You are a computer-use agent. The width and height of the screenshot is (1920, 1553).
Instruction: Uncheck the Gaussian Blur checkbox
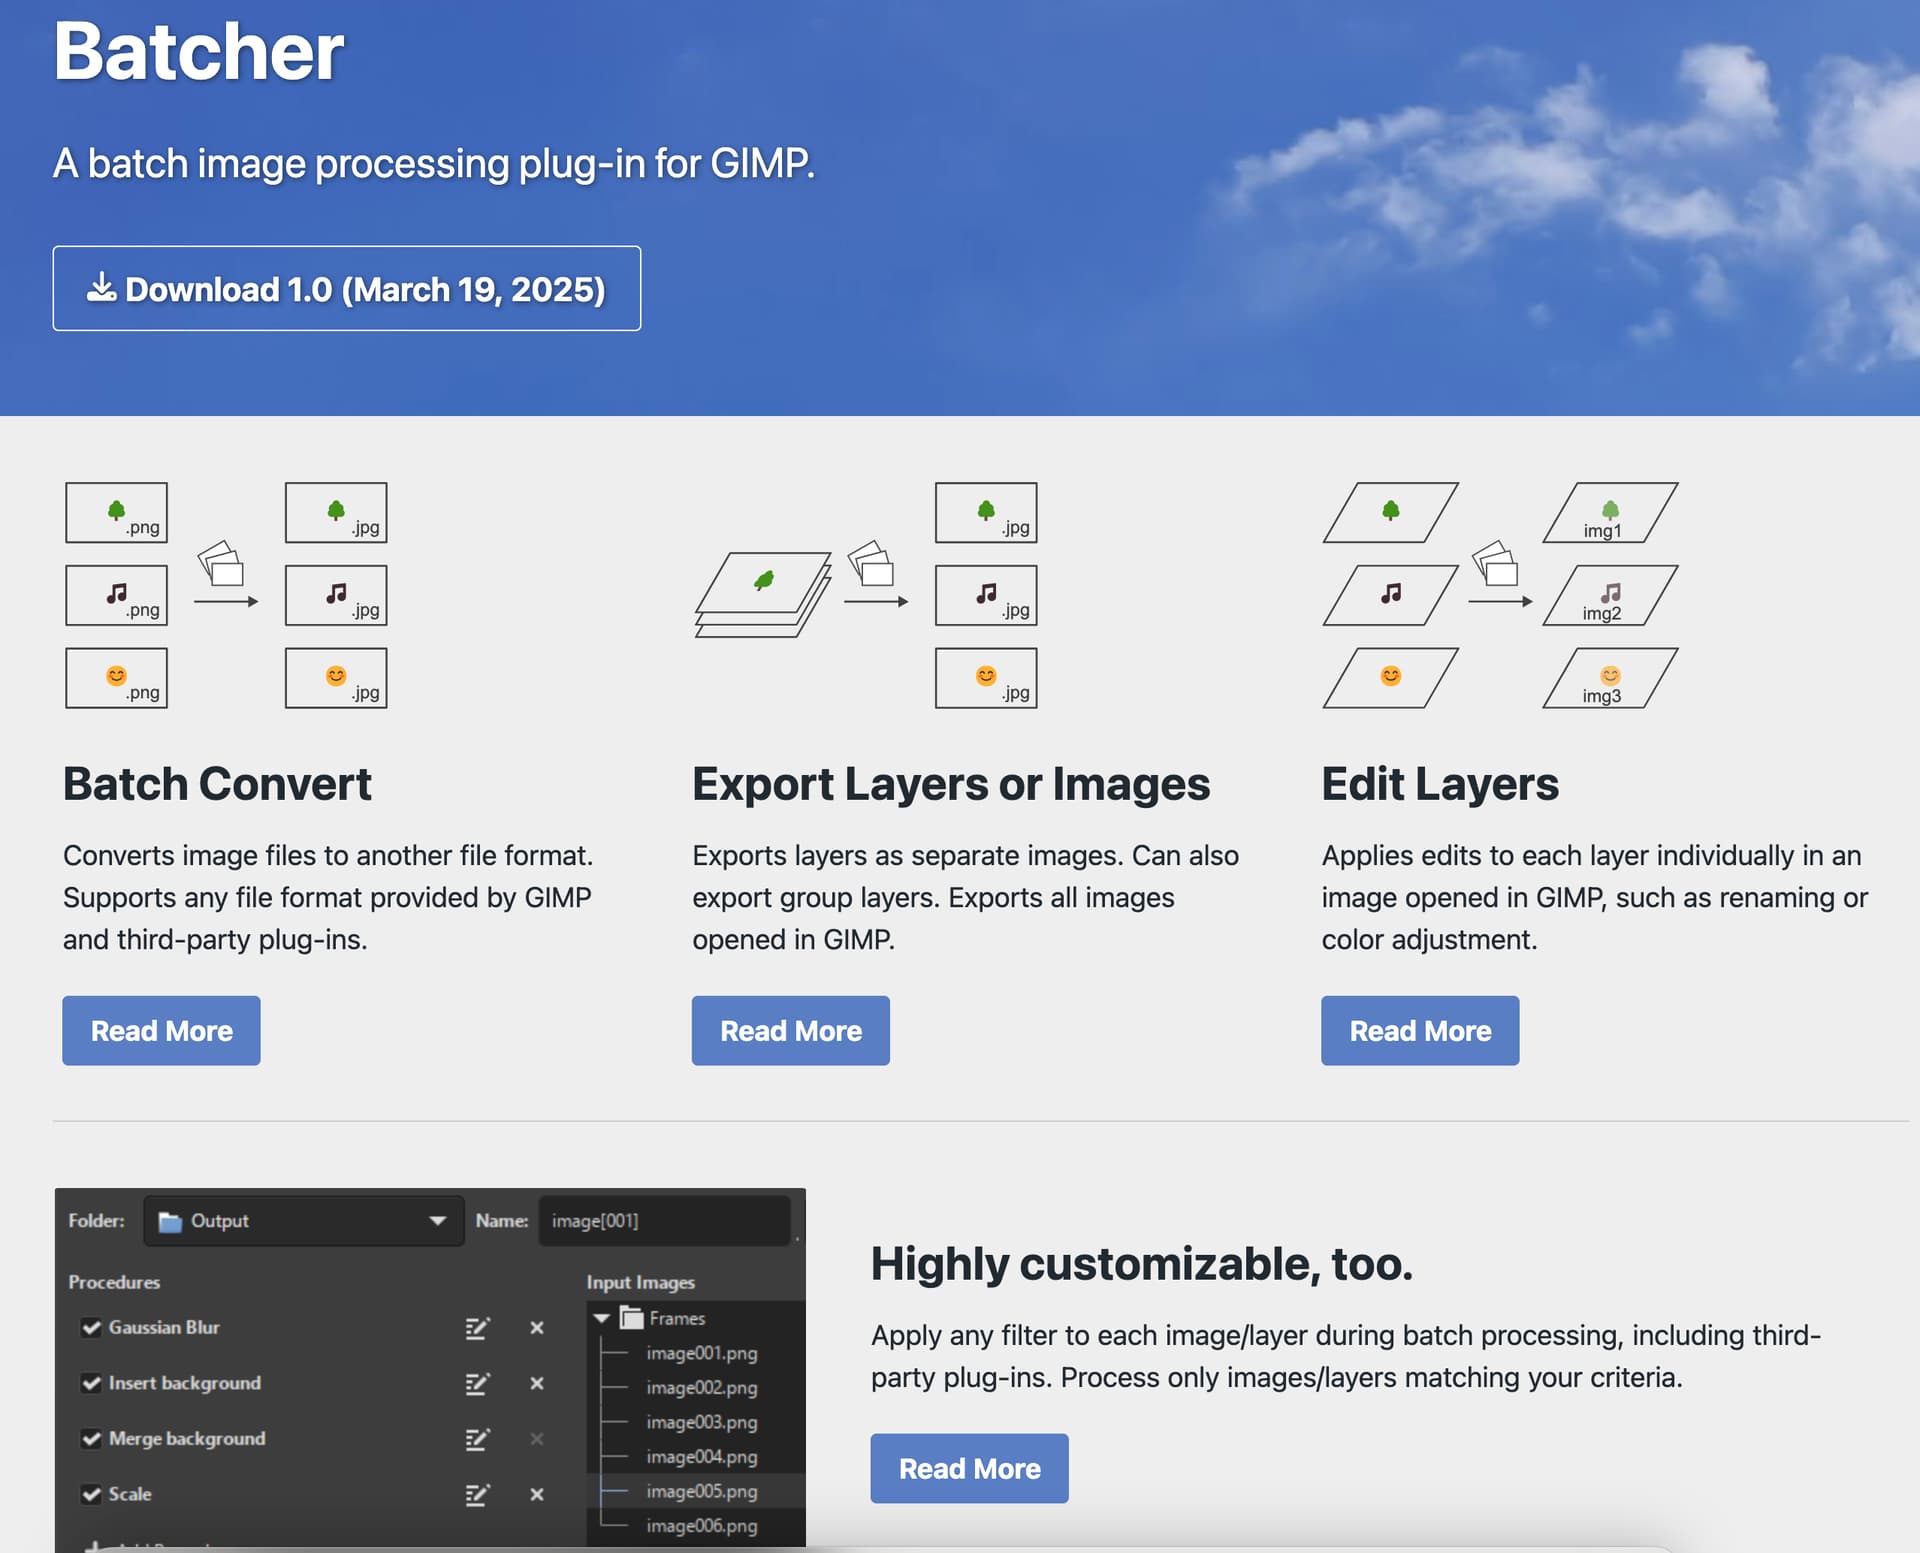coord(91,1328)
